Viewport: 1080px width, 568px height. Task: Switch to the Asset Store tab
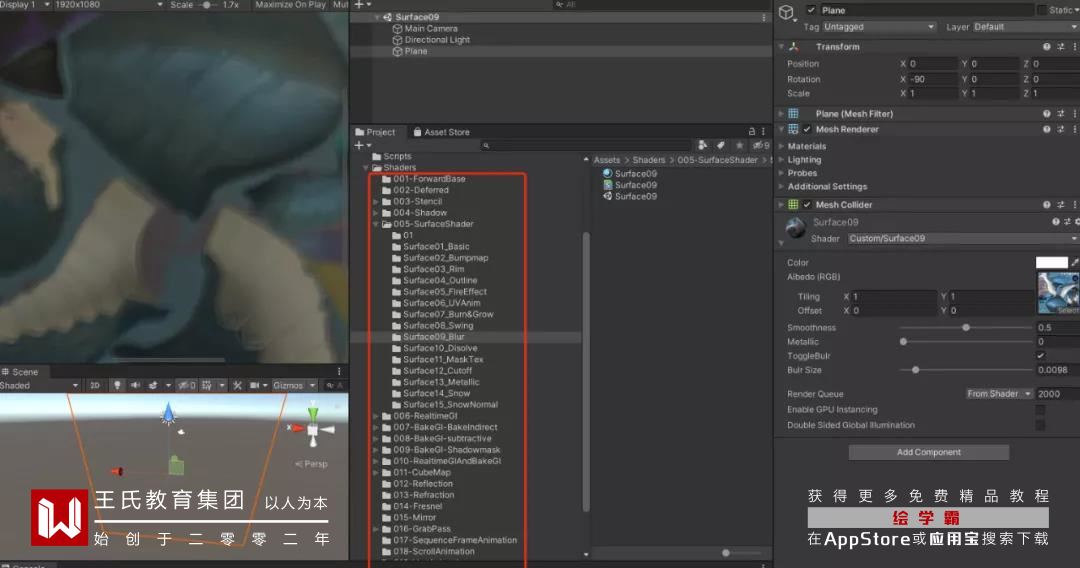click(442, 132)
